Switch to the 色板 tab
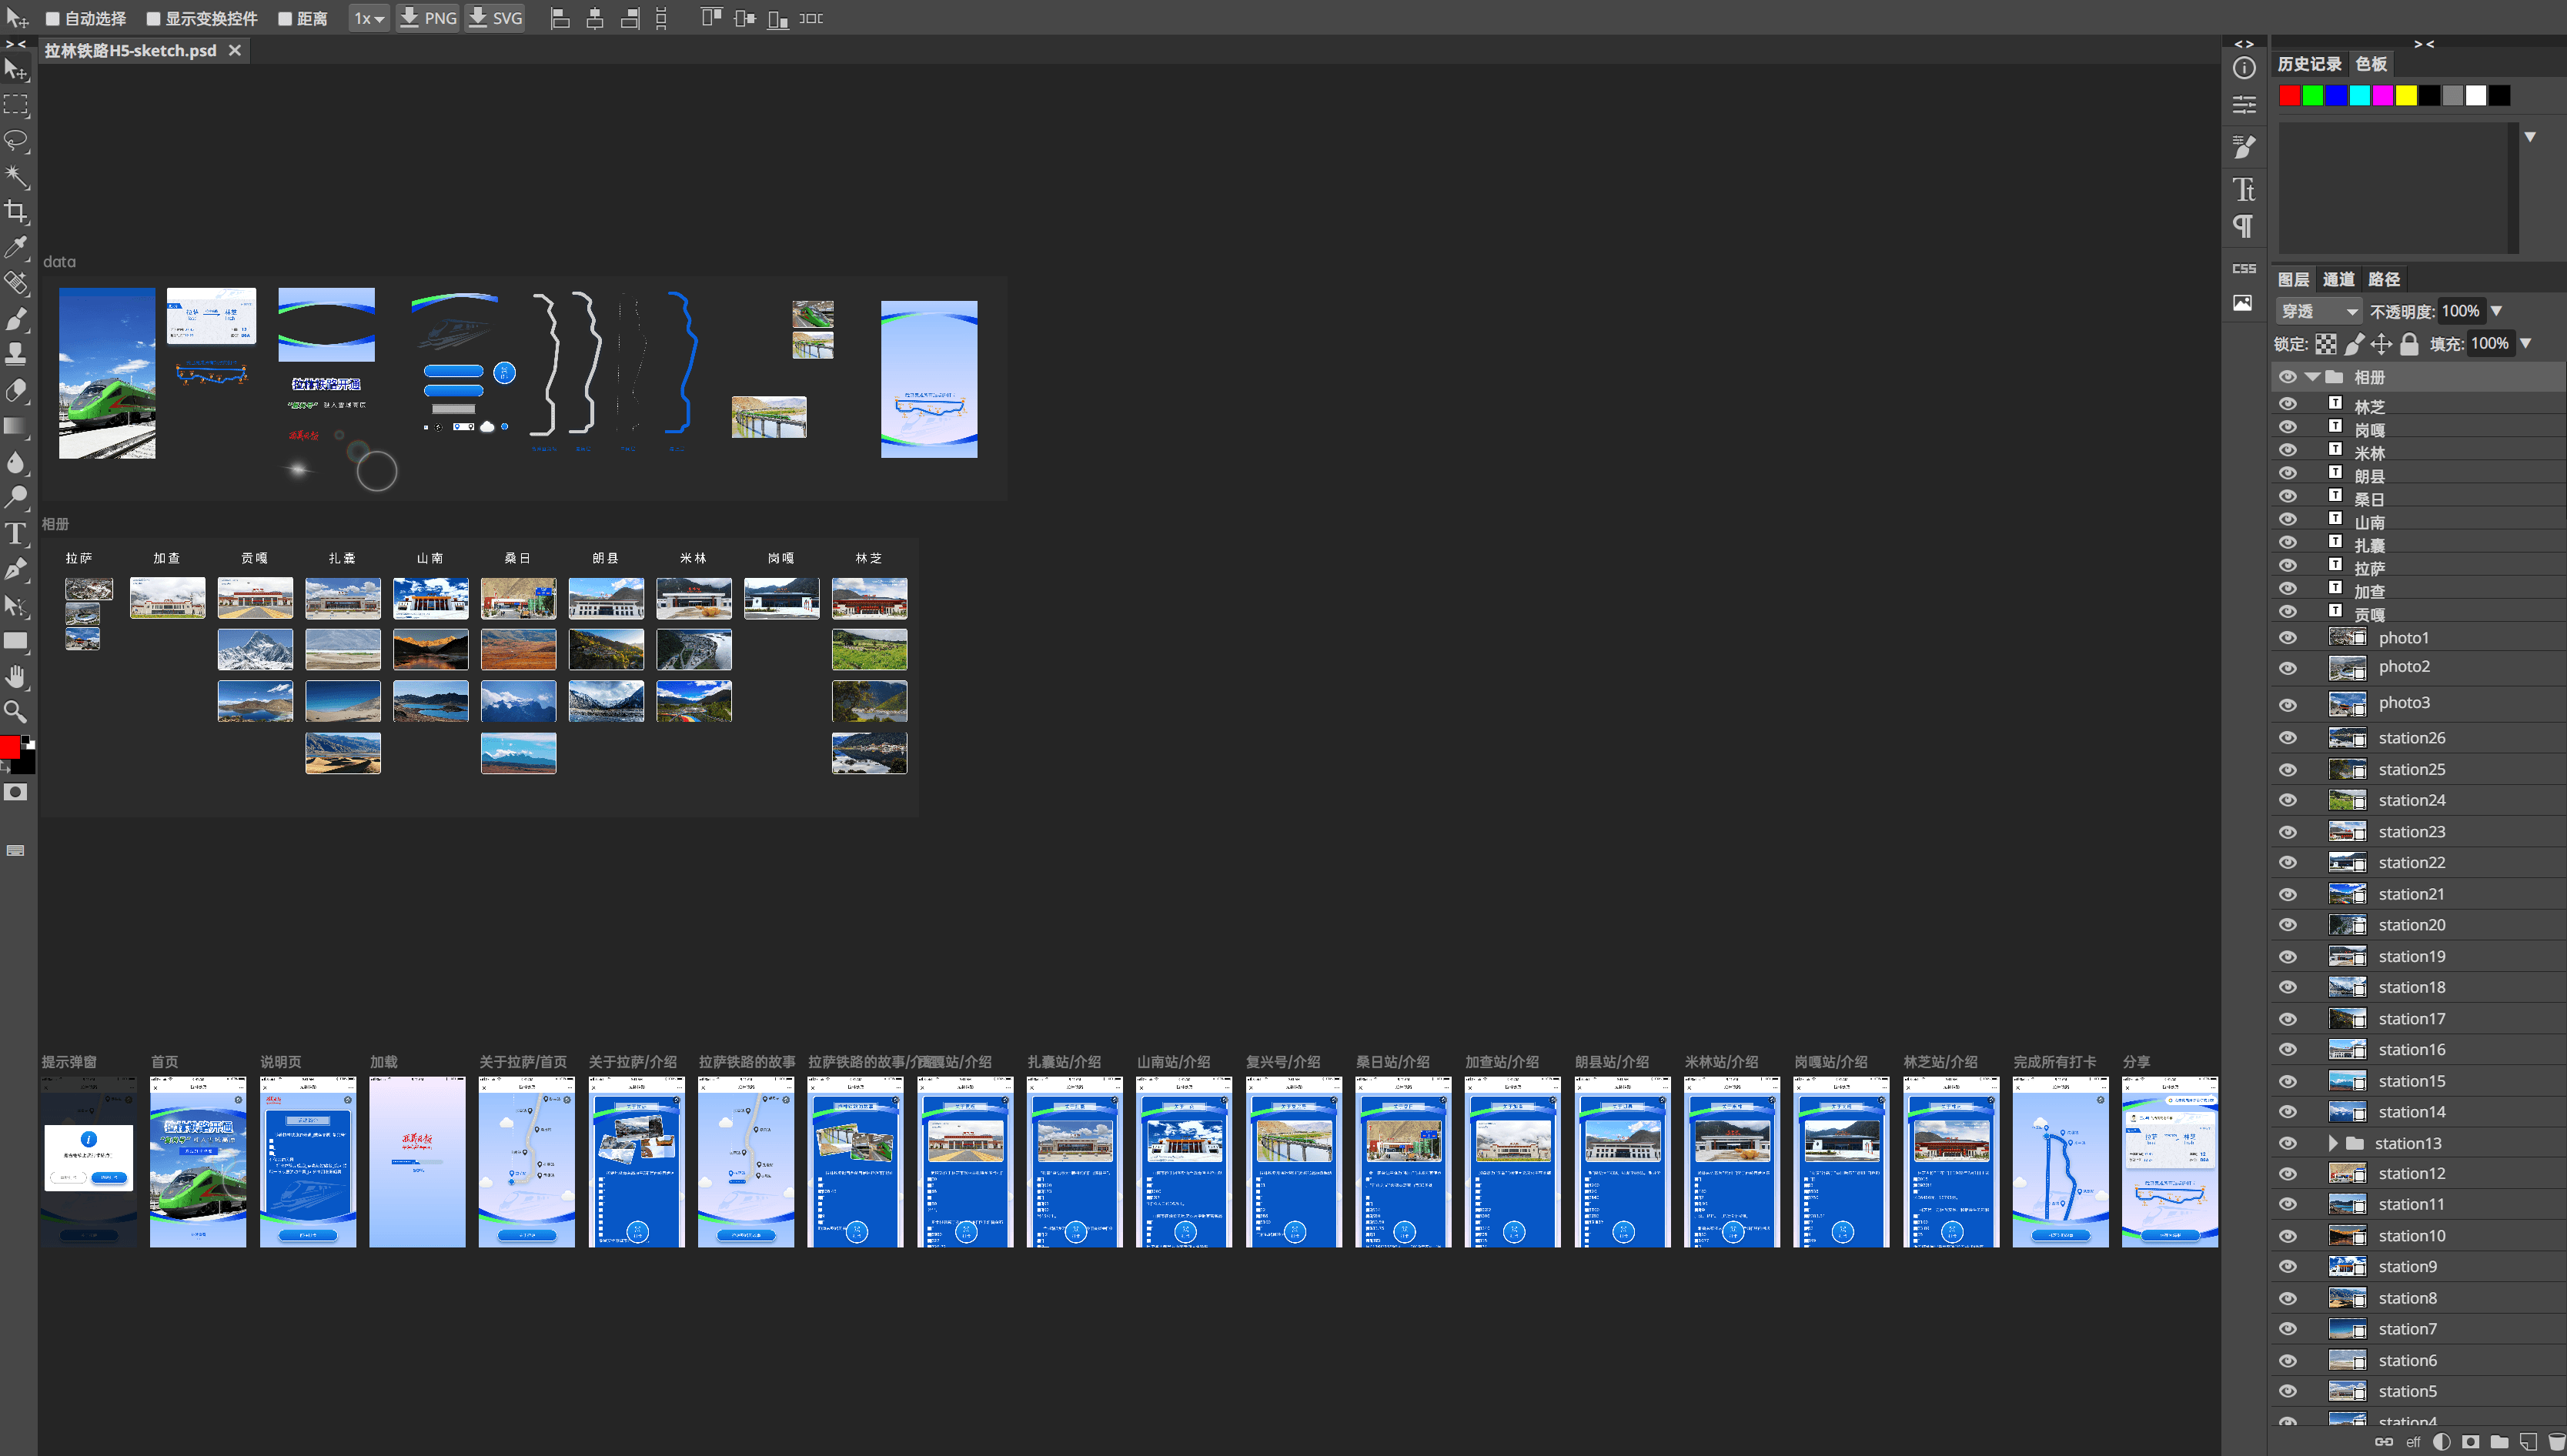 point(2370,64)
